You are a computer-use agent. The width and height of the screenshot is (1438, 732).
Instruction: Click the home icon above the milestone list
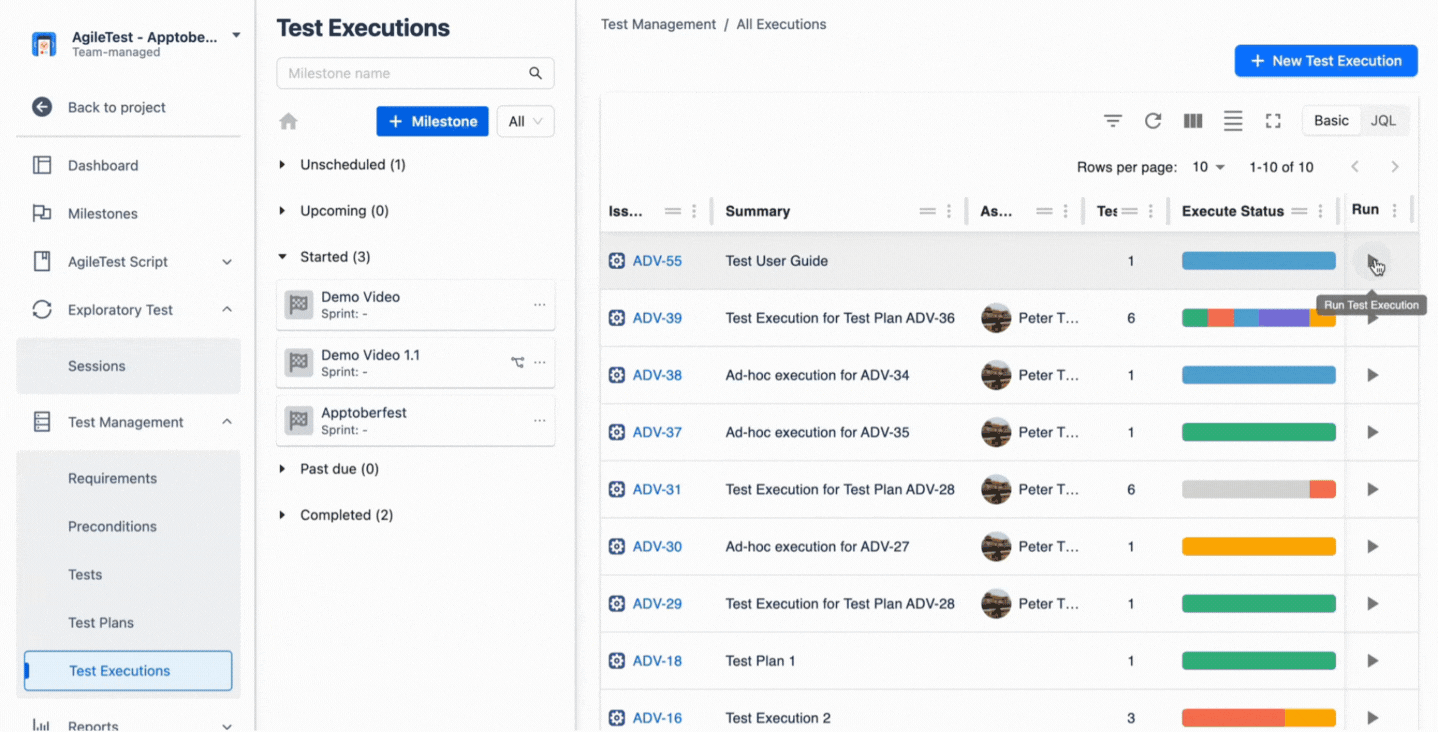tap(288, 120)
